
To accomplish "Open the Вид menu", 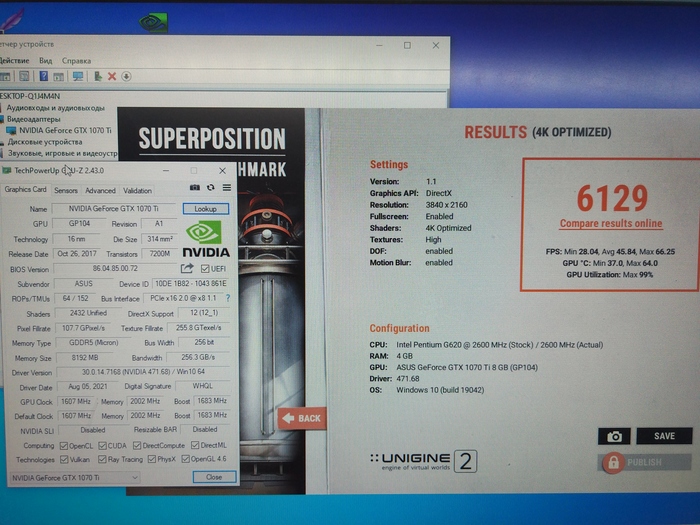I will [46, 61].
